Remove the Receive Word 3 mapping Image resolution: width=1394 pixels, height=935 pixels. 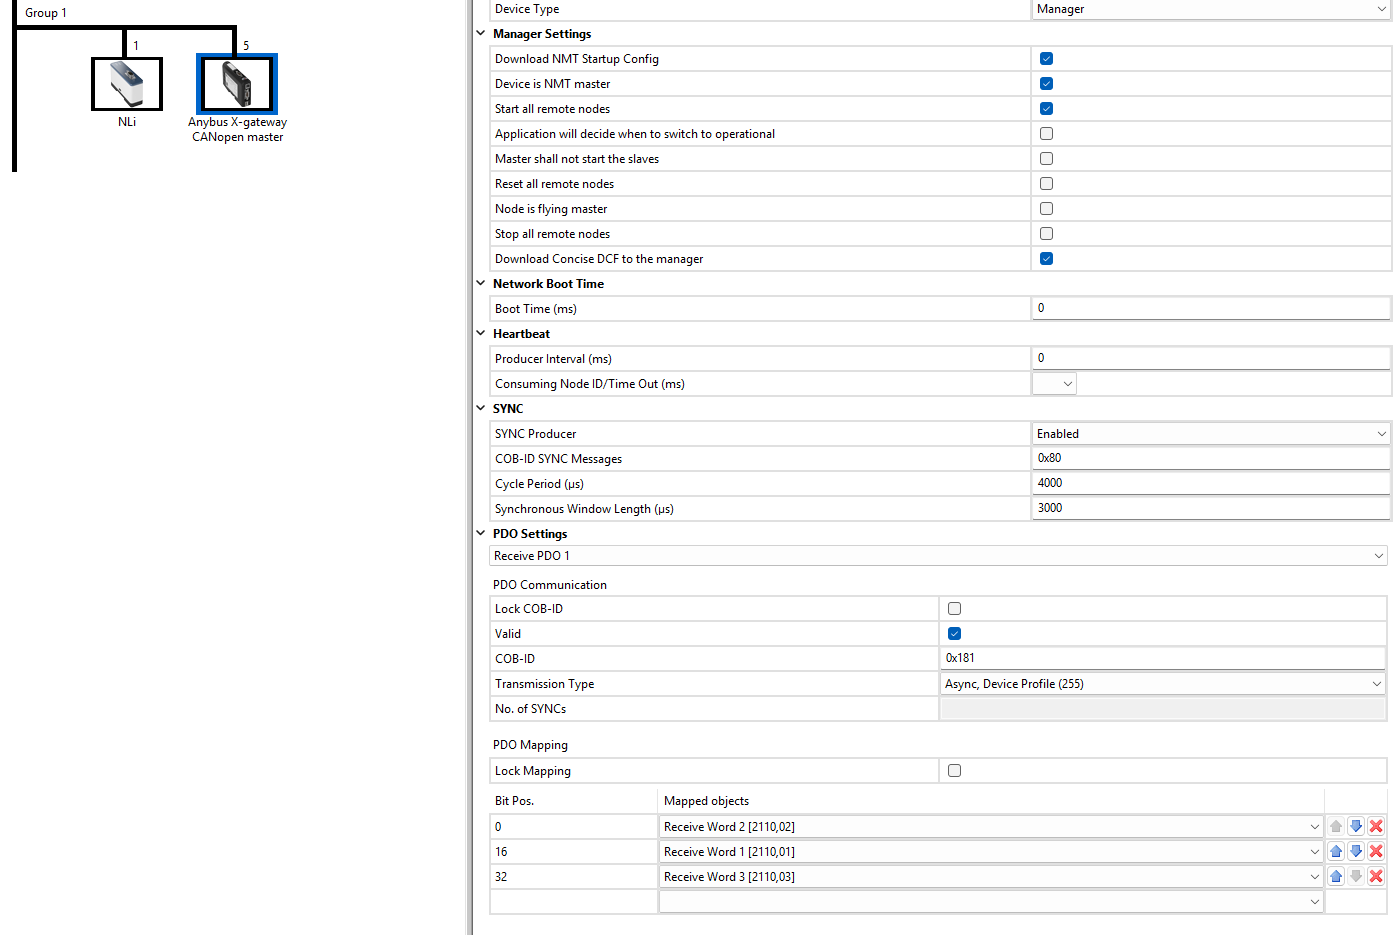click(x=1376, y=876)
